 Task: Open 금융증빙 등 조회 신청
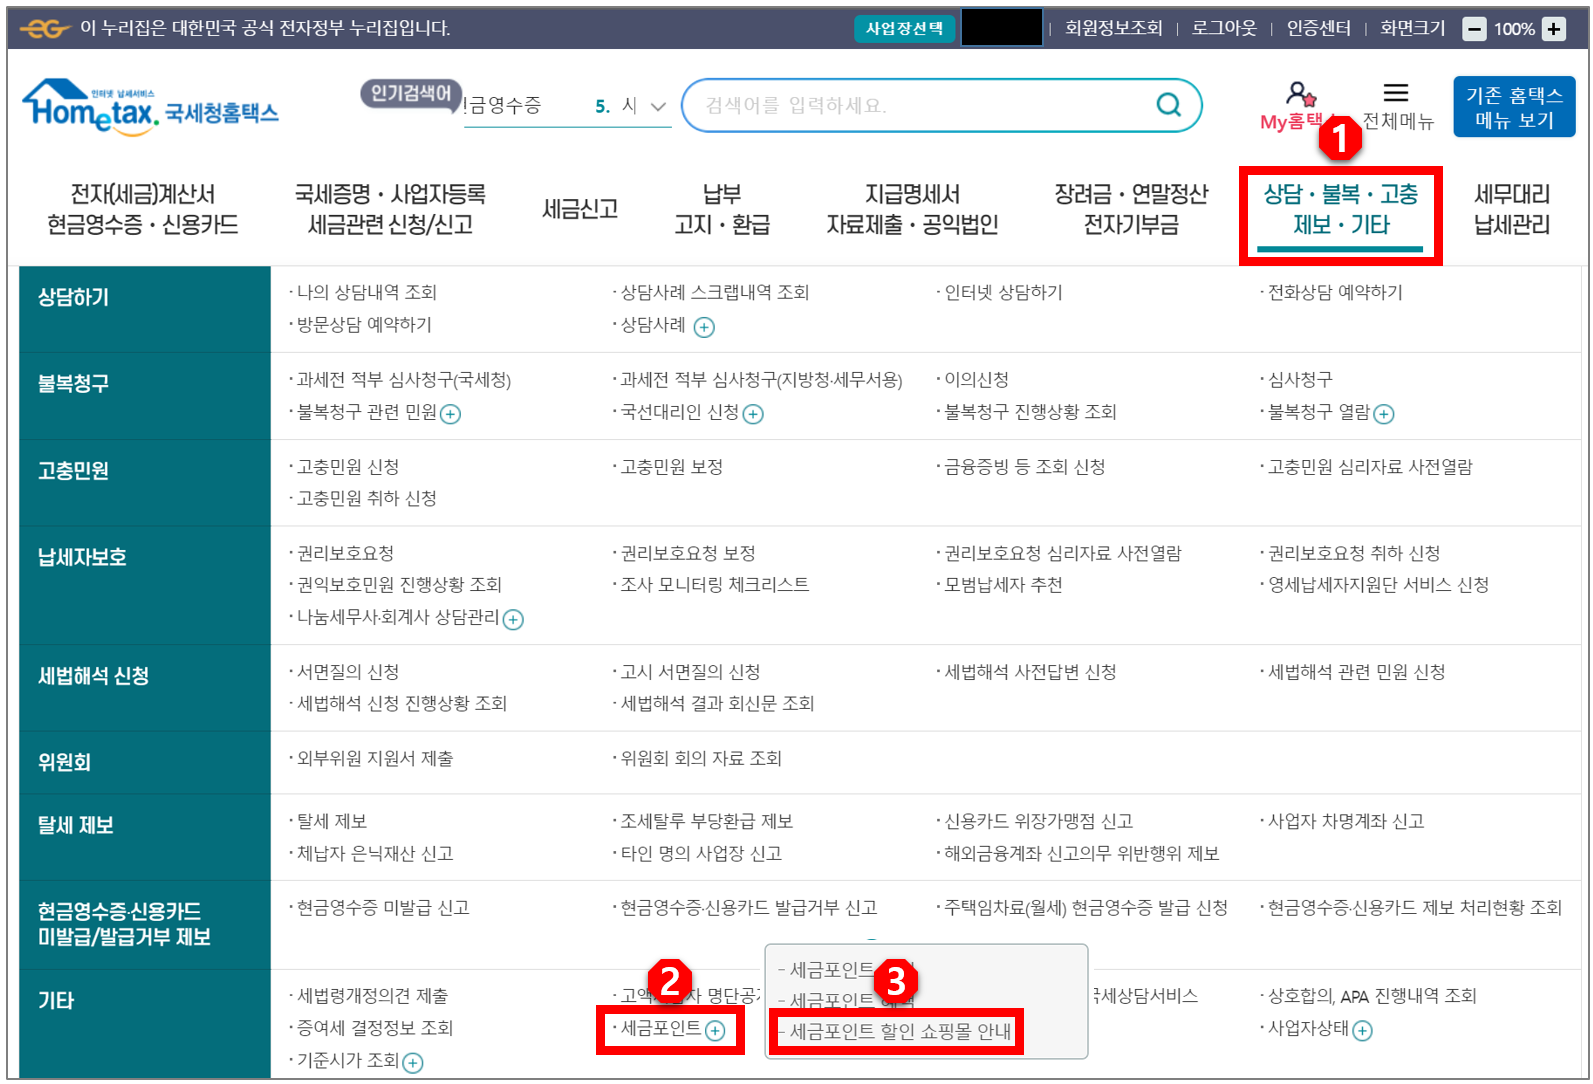1025,467
